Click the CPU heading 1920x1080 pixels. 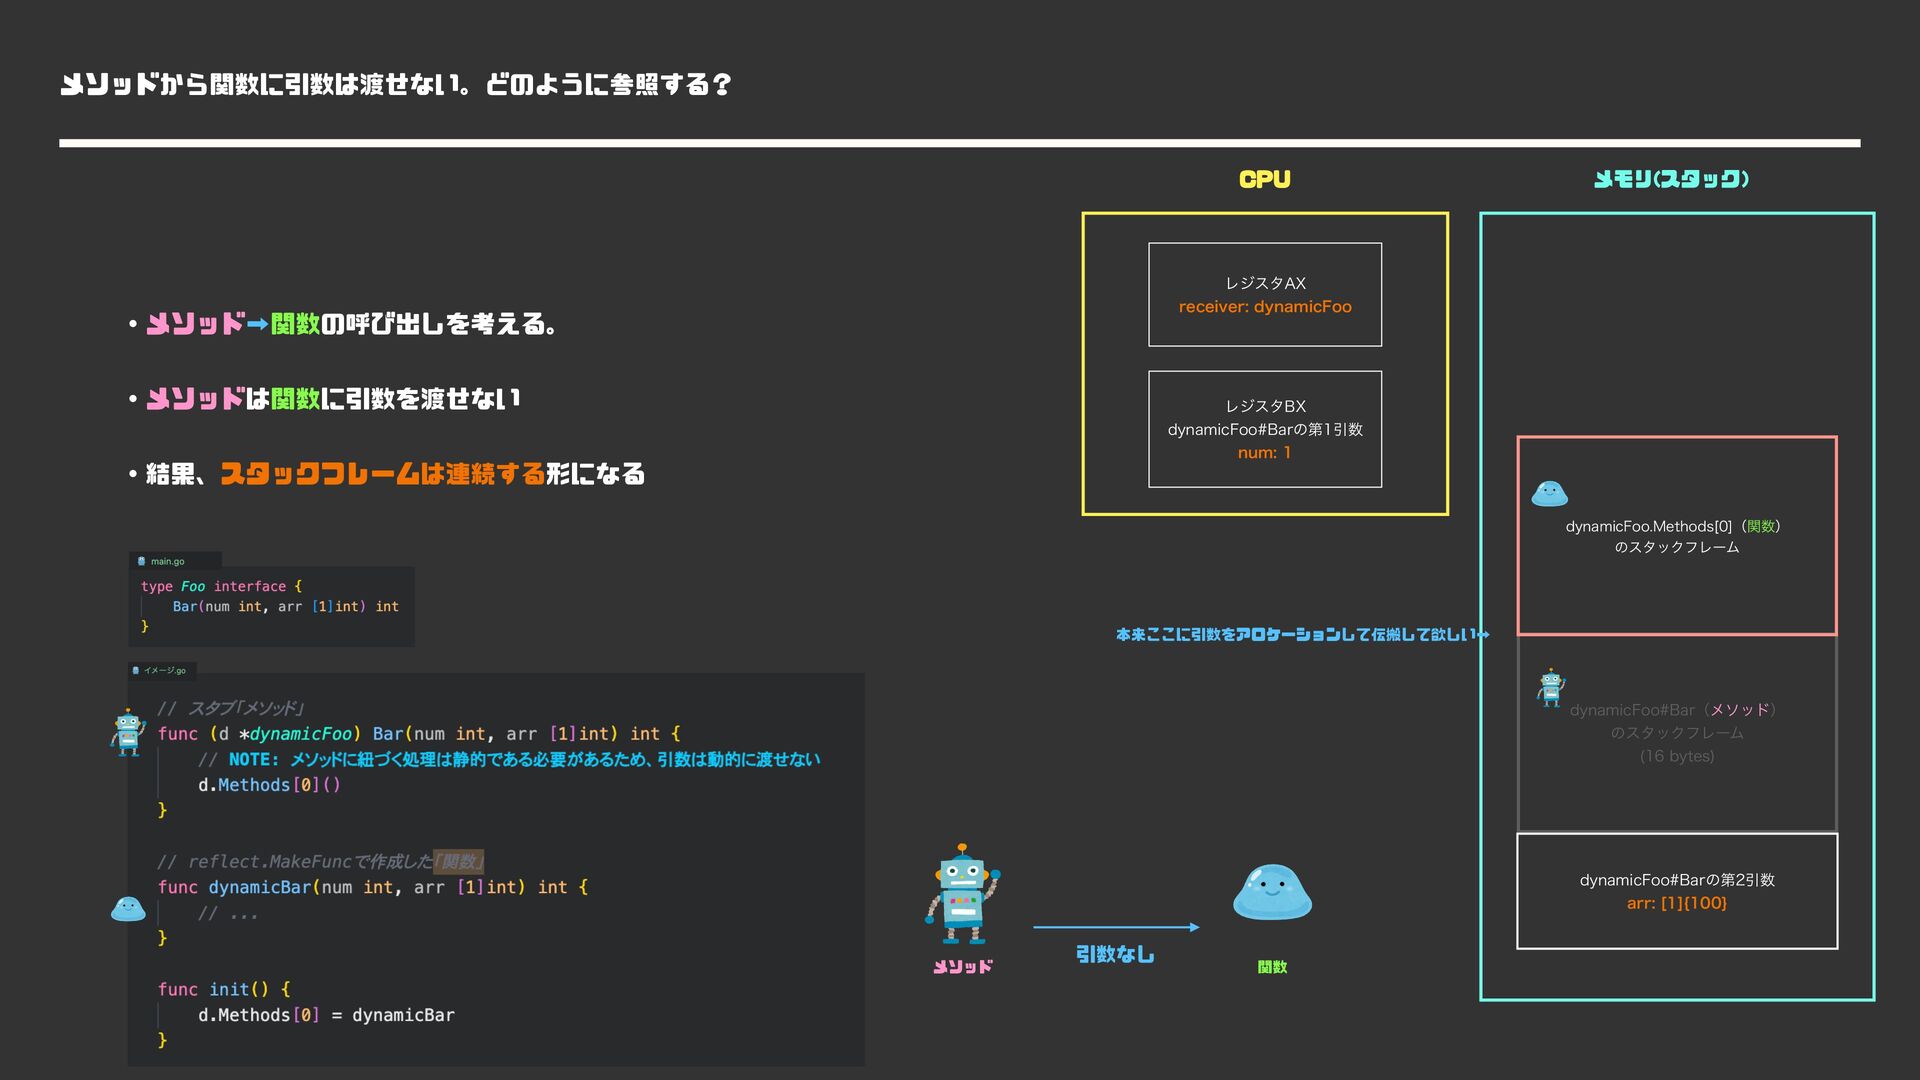click(1264, 179)
